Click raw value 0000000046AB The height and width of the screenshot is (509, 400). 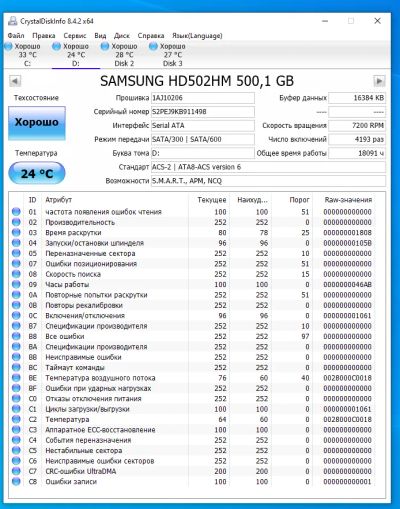347,284
